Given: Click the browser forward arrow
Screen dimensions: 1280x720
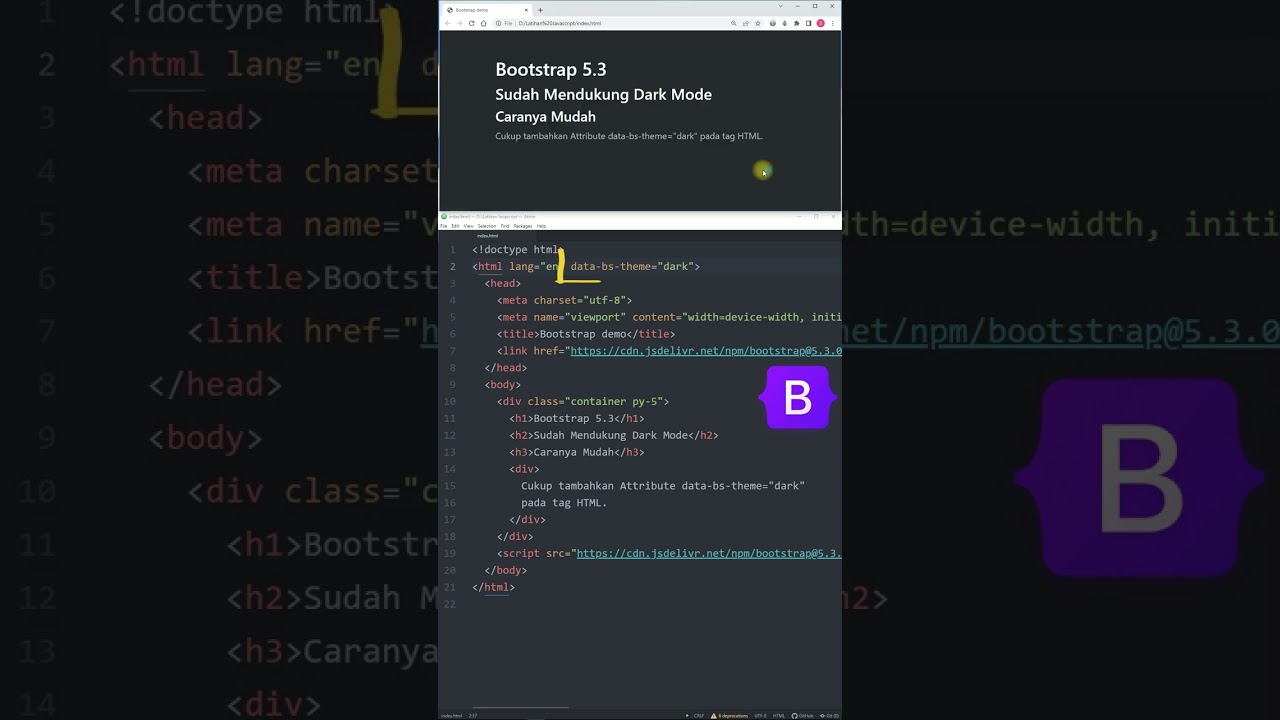Looking at the screenshot, I should [x=459, y=23].
